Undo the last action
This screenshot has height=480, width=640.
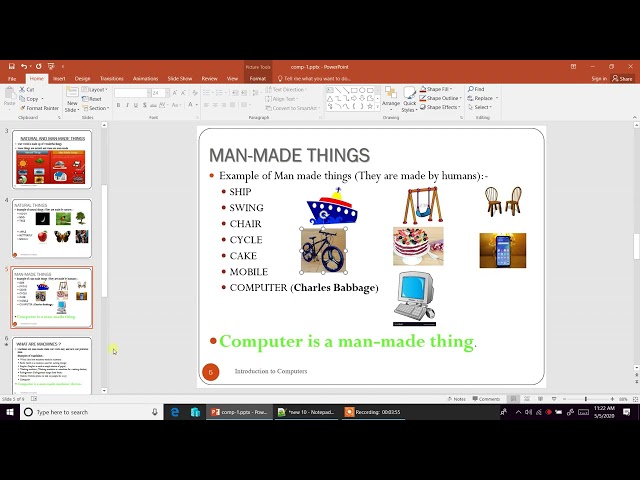24,66
